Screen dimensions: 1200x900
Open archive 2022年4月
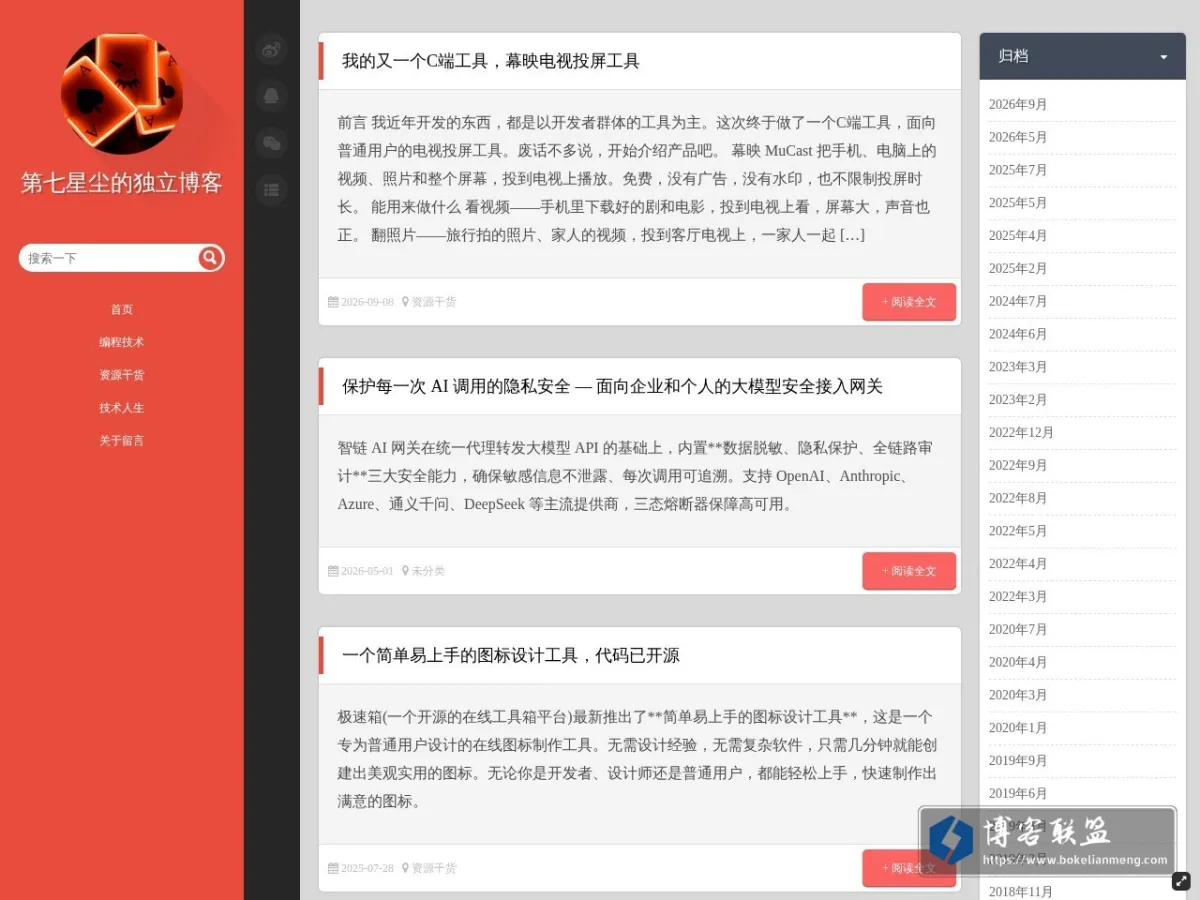point(1018,564)
